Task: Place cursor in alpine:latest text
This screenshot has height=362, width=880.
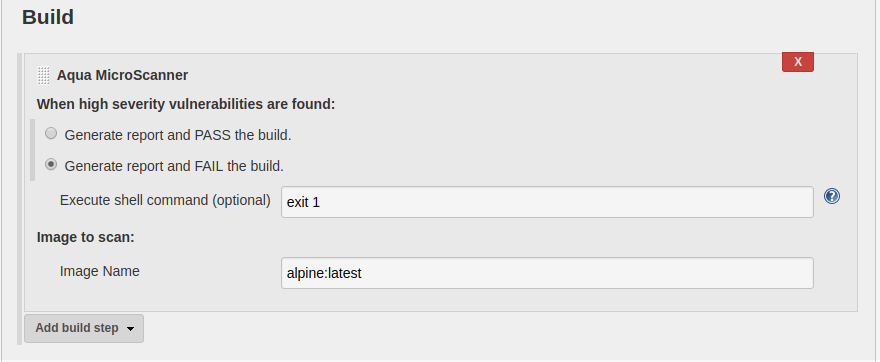Action: [324, 273]
